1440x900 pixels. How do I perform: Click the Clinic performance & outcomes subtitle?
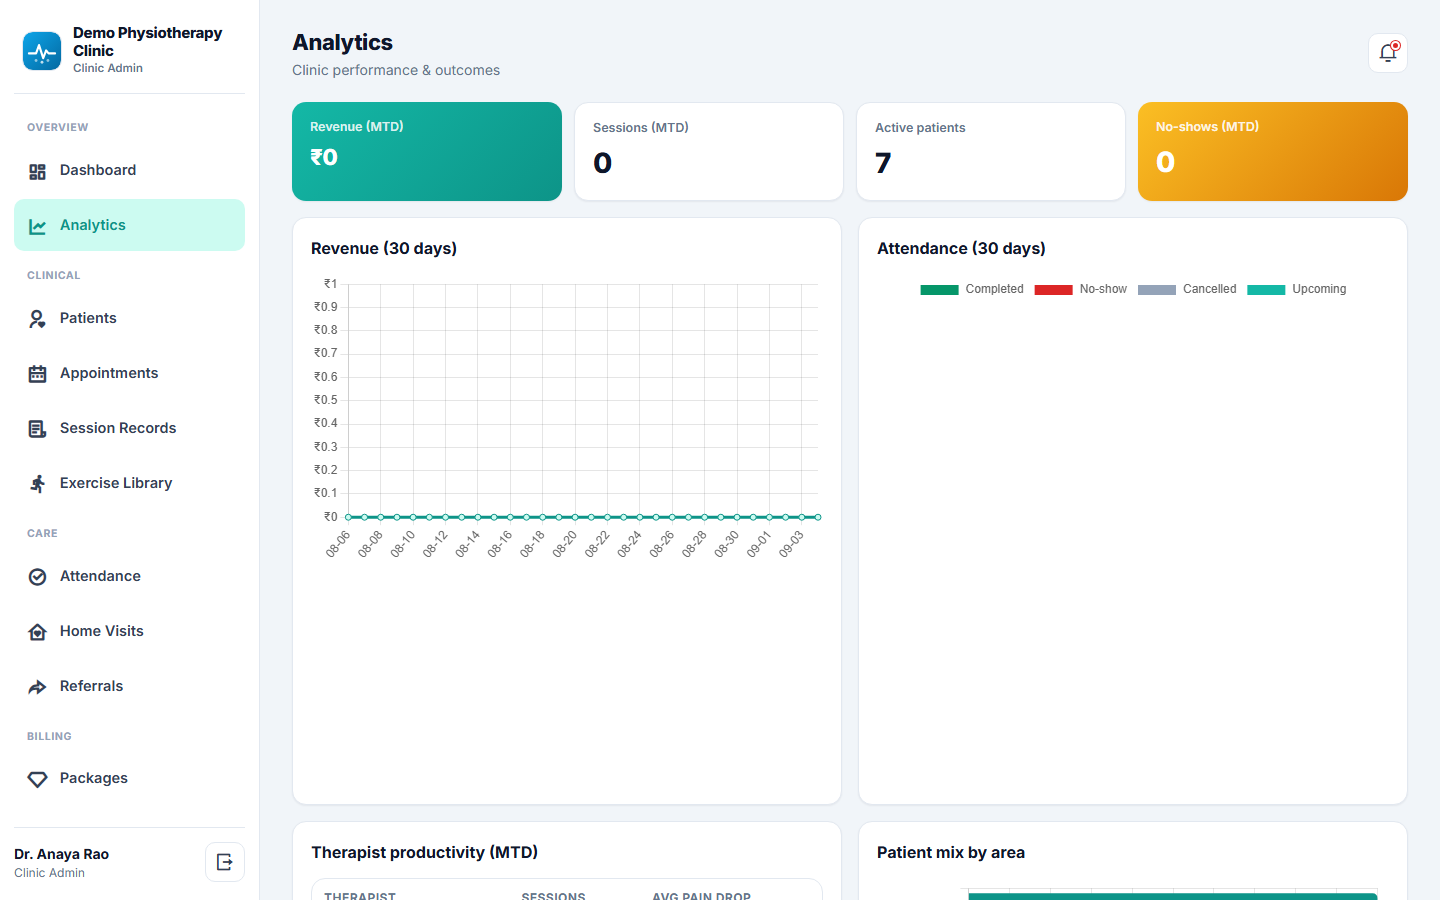396,70
